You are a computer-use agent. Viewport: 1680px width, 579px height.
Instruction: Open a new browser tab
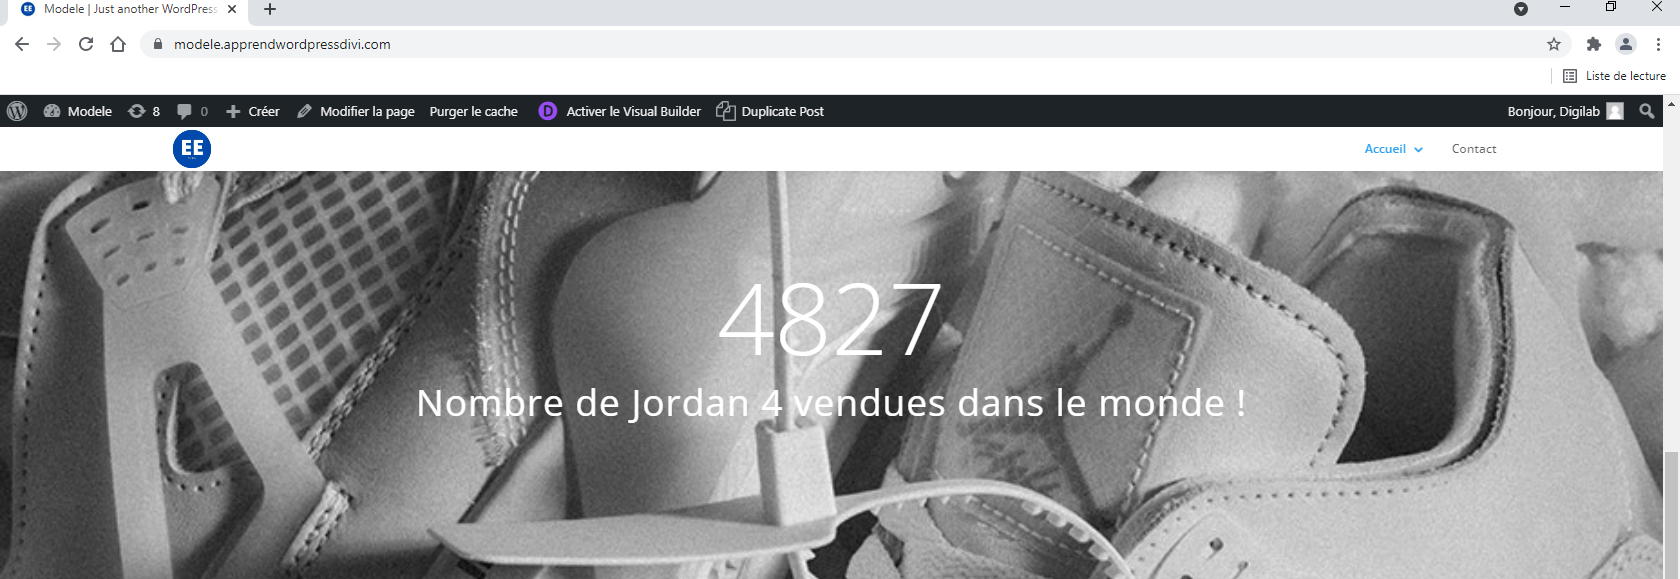click(x=270, y=9)
